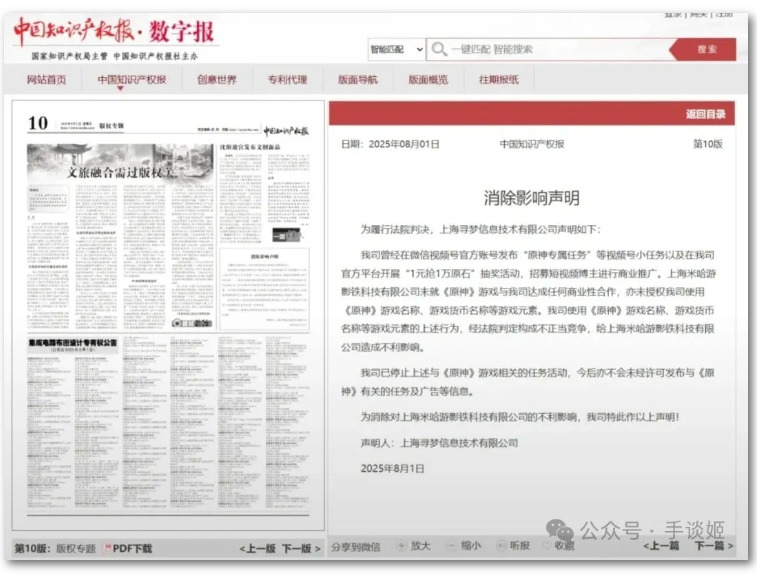Go to the 版面导航 tab
The width and height of the screenshot is (763, 575).
point(358,79)
